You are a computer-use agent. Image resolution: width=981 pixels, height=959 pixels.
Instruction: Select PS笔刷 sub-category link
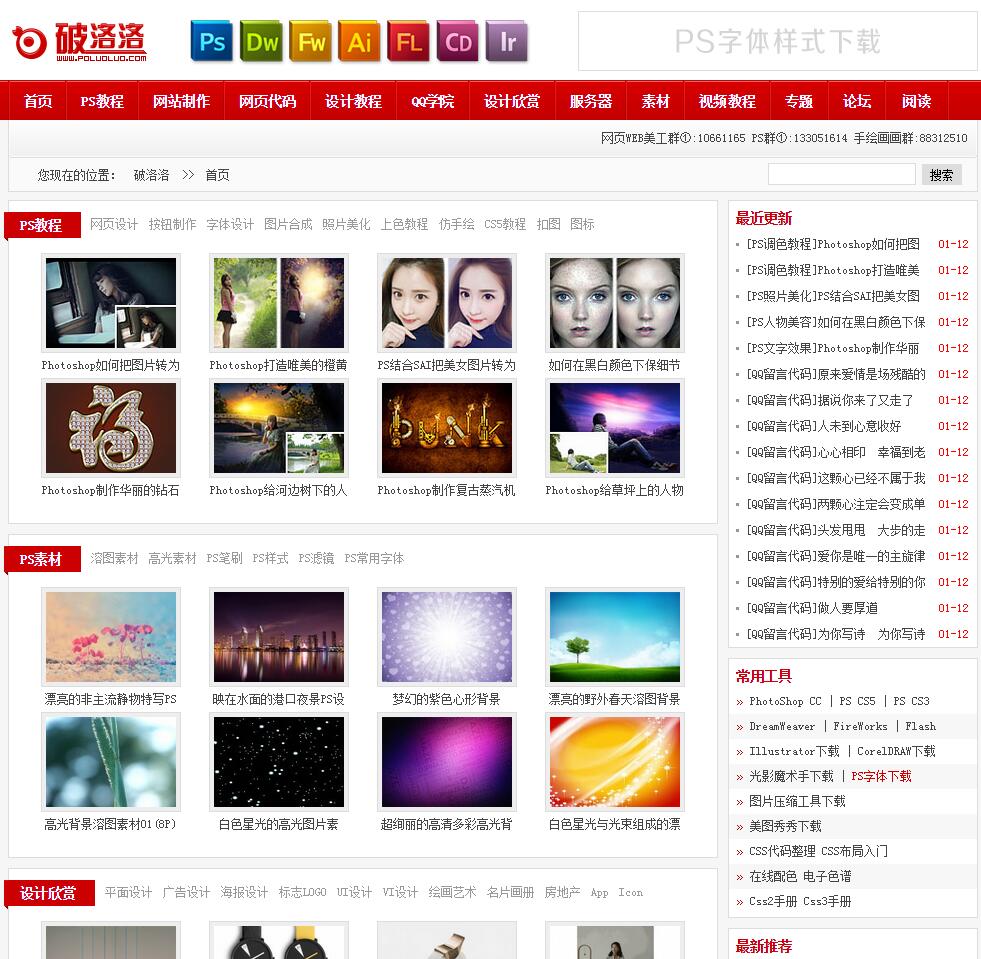click(x=225, y=558)
